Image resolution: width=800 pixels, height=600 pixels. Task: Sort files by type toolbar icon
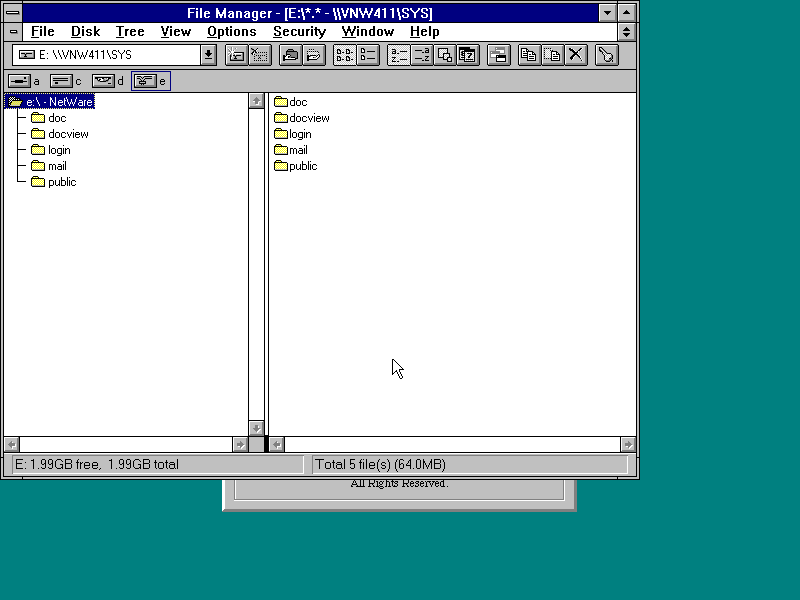tap(422, 55)
